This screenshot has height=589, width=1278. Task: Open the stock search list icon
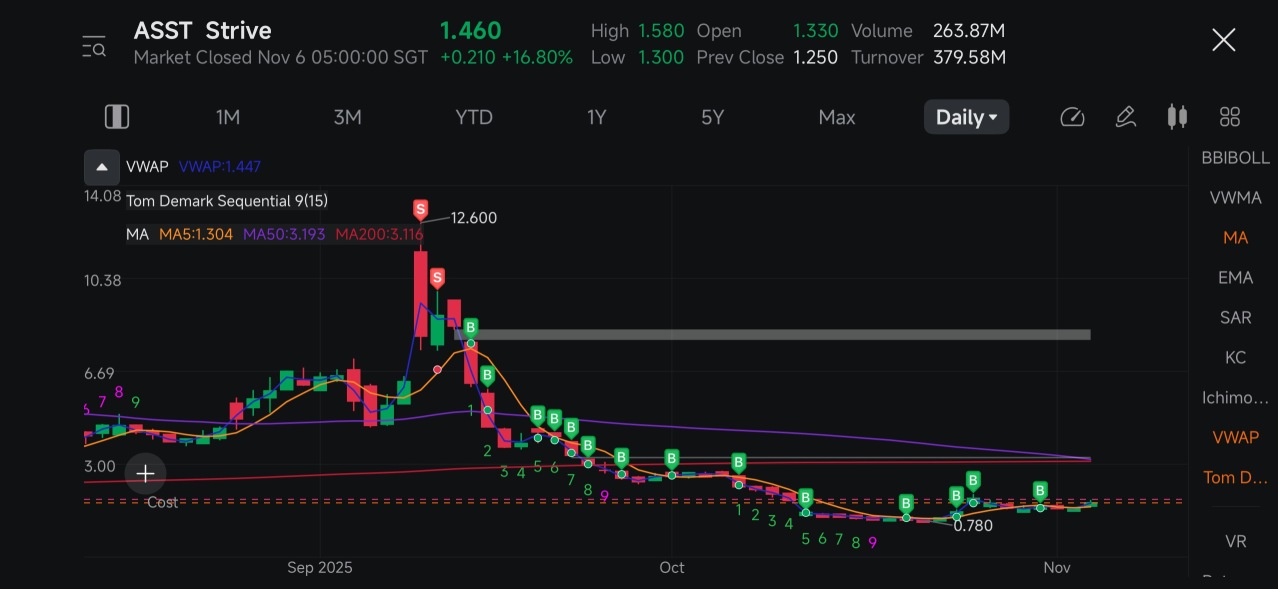pos(94,46)
